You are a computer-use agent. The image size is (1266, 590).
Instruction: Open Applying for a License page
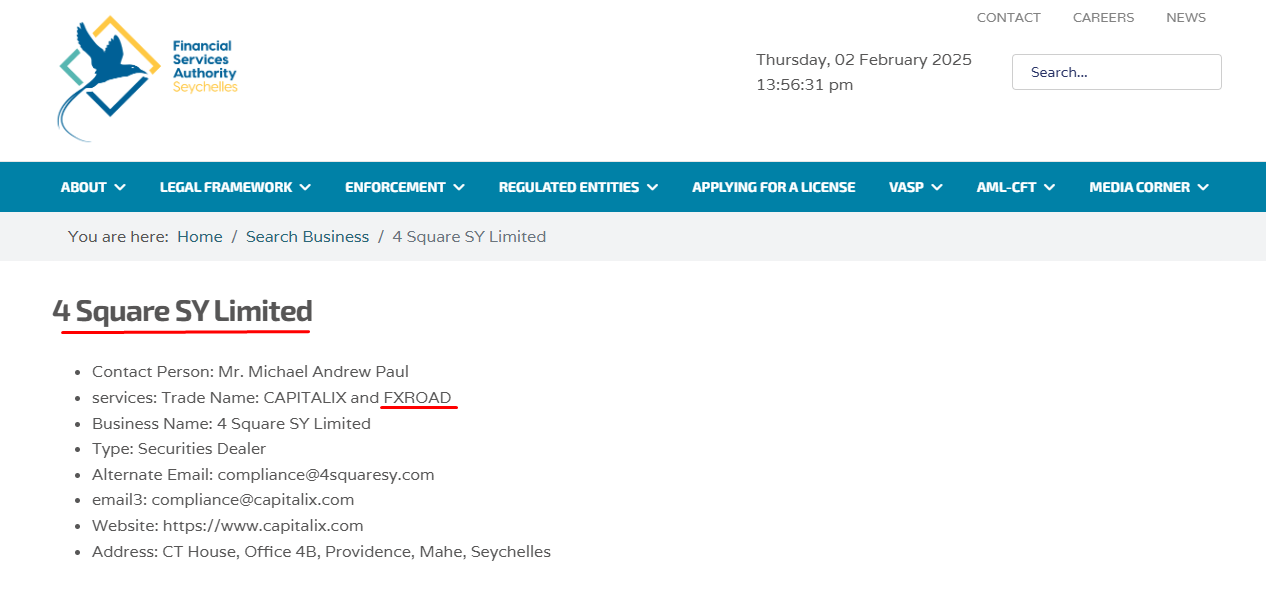[x=773, y=187]
